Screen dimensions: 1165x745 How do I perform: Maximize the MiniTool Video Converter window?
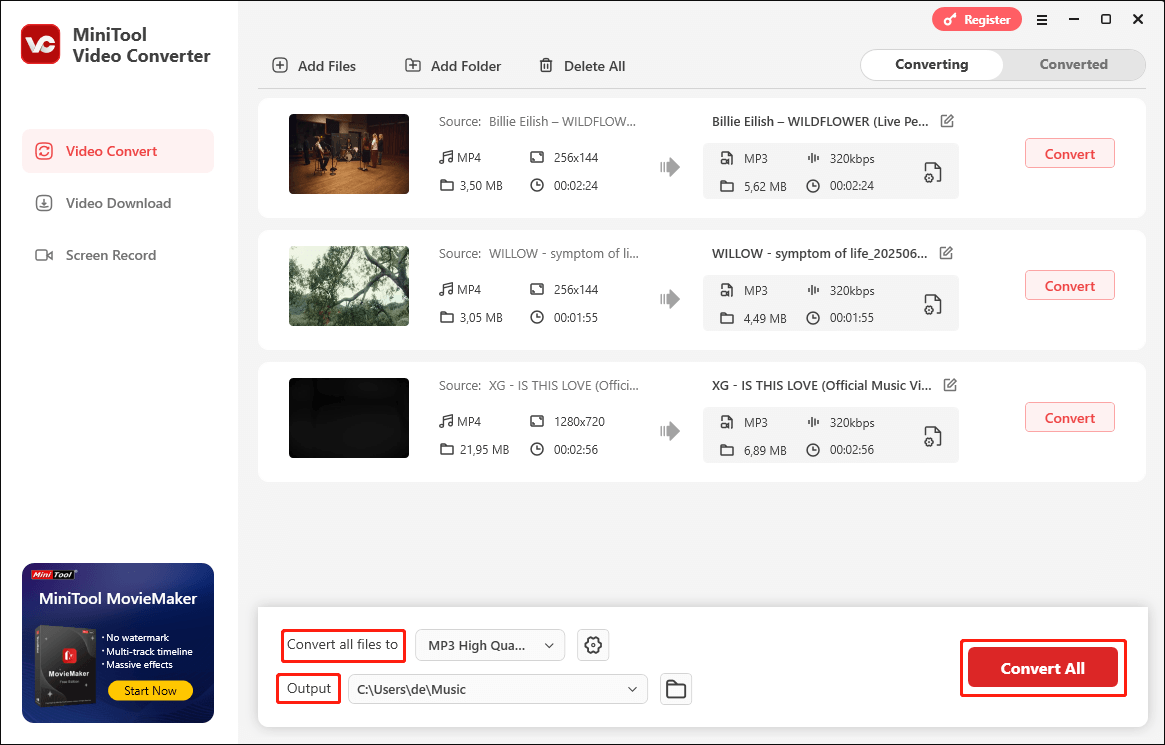(x=1106, y=20)
